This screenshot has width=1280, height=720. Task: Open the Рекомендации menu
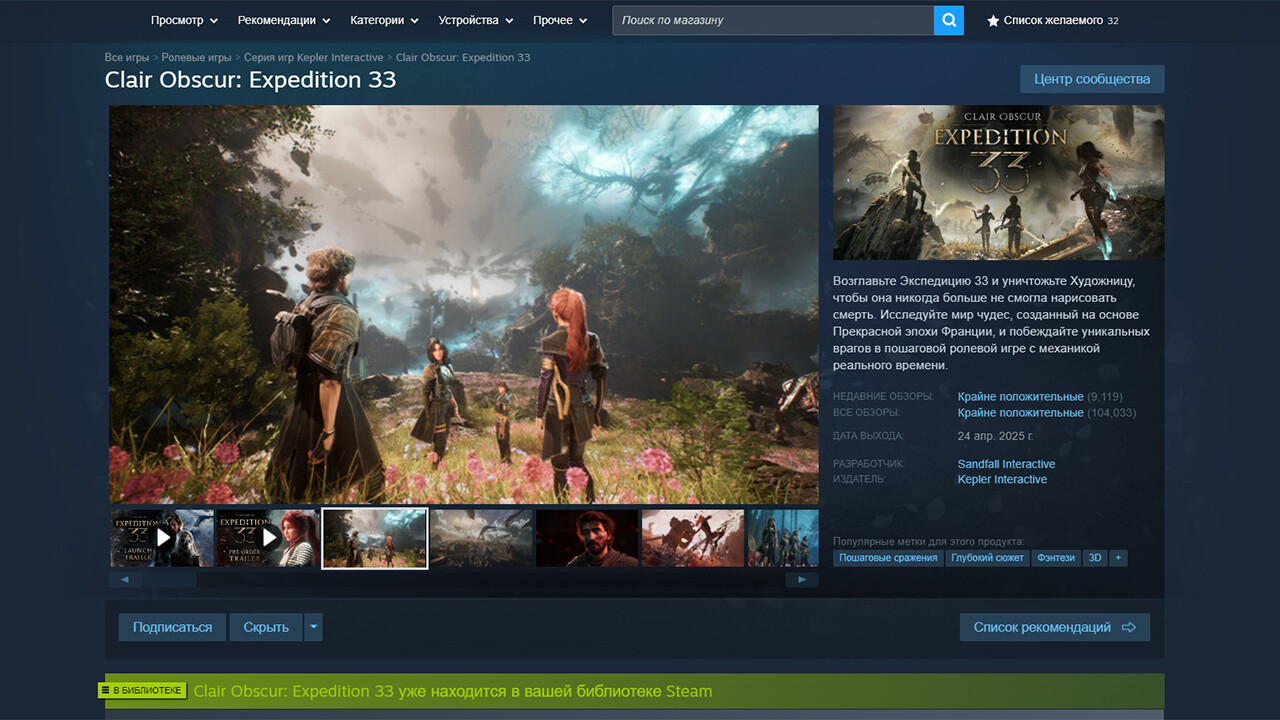[x=284, y=20]
